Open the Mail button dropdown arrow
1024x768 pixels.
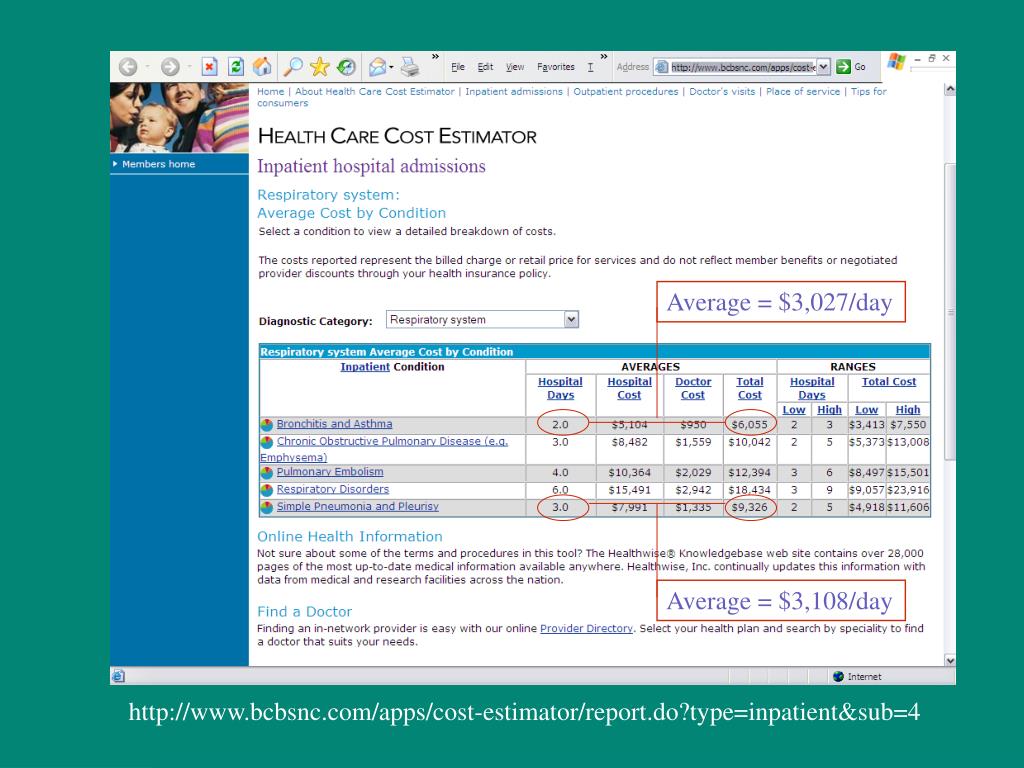click(x=391, y=67)
